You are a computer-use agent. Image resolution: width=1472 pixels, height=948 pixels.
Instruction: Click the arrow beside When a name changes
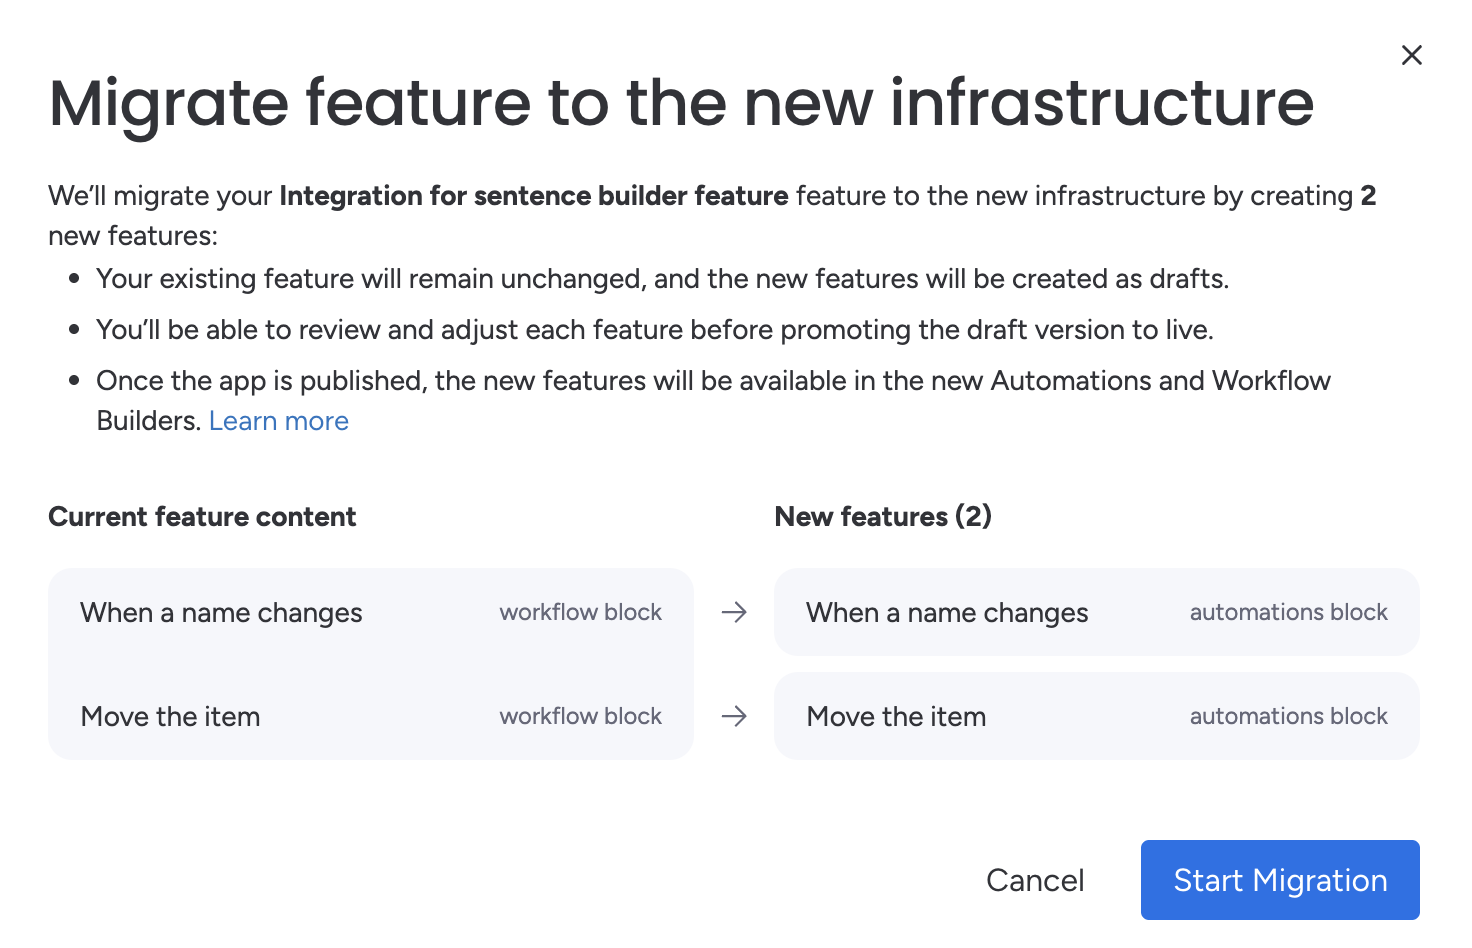click(734, 612)
